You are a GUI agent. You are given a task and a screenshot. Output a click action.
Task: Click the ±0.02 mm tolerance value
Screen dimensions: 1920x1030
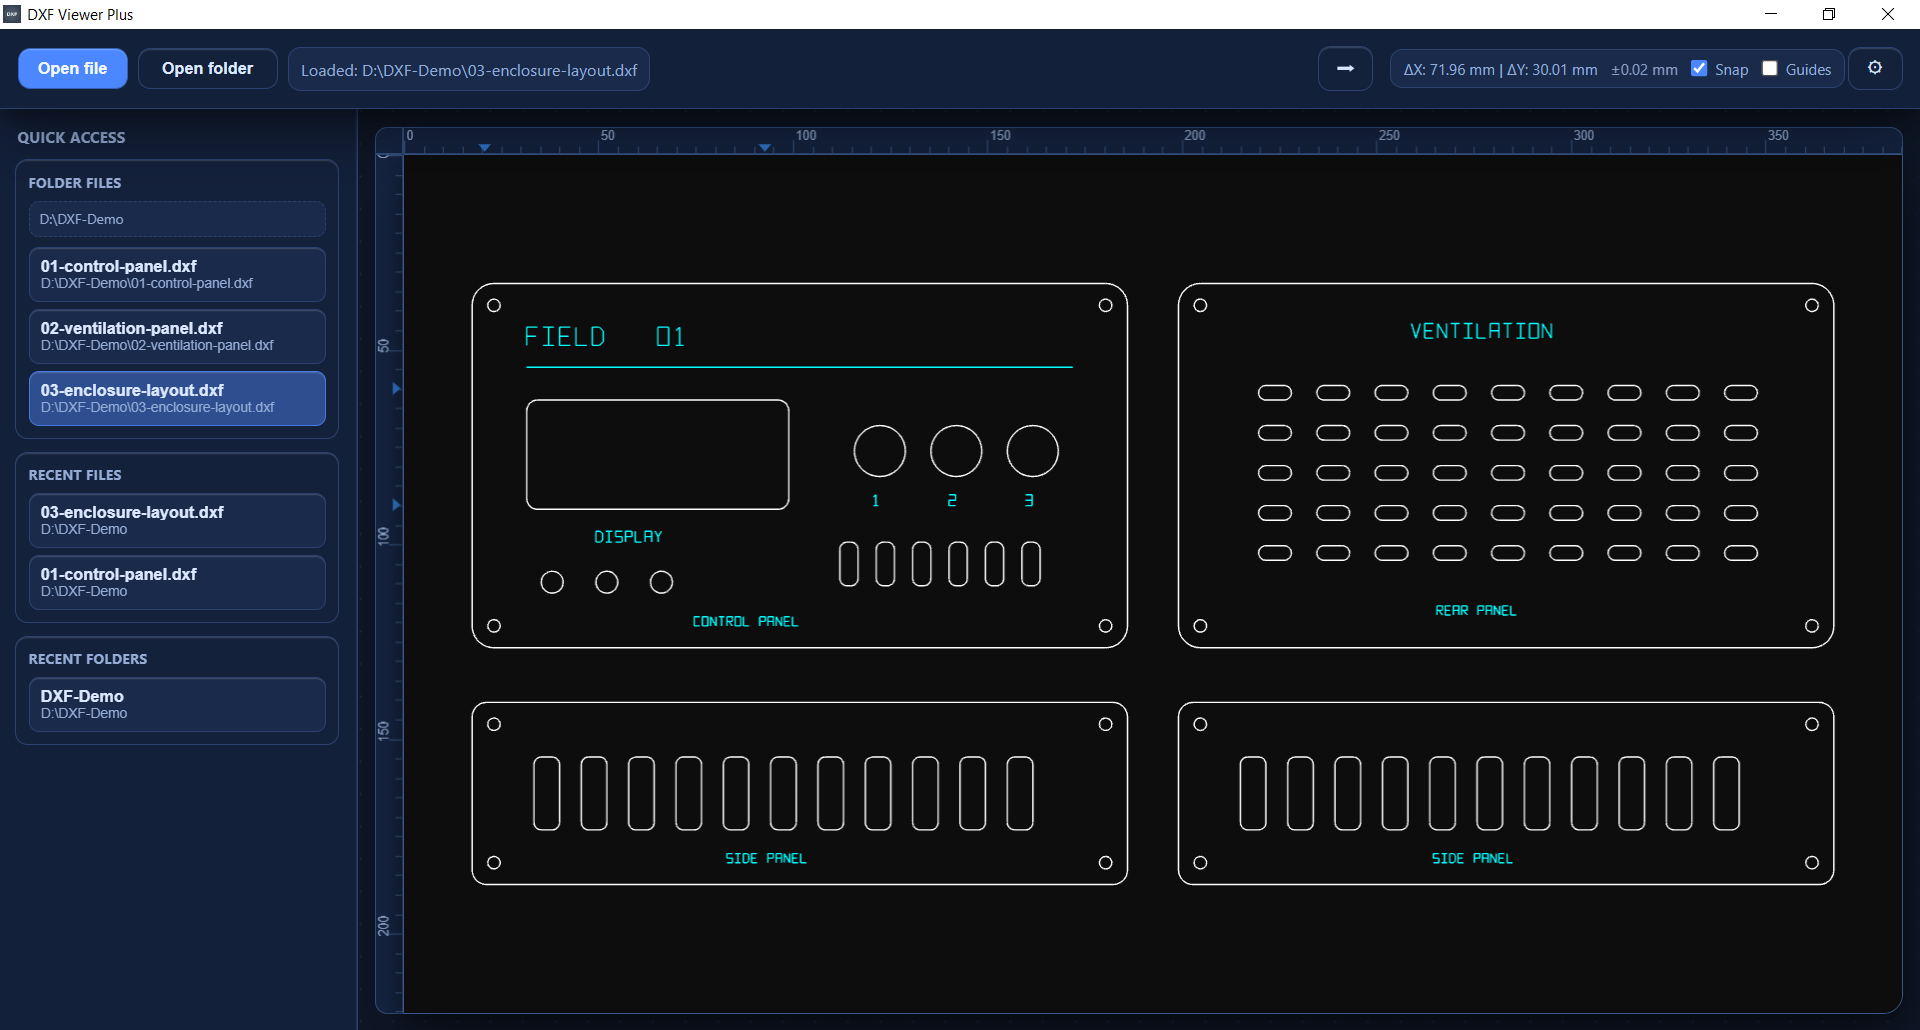(x=1644, y=70)
